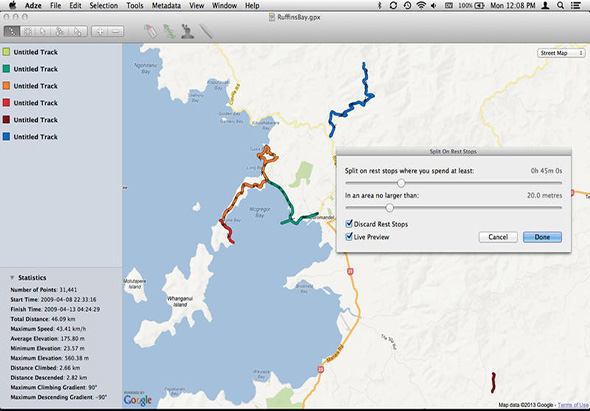
Task: Click the Maximum Speed 43.41 km/h statistic
Action: click(48, 329)
